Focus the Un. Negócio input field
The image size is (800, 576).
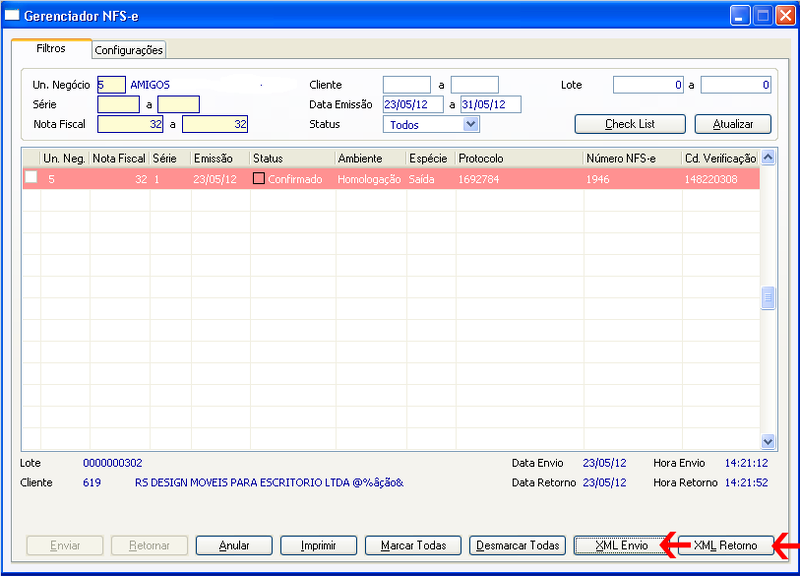[111, 85]
